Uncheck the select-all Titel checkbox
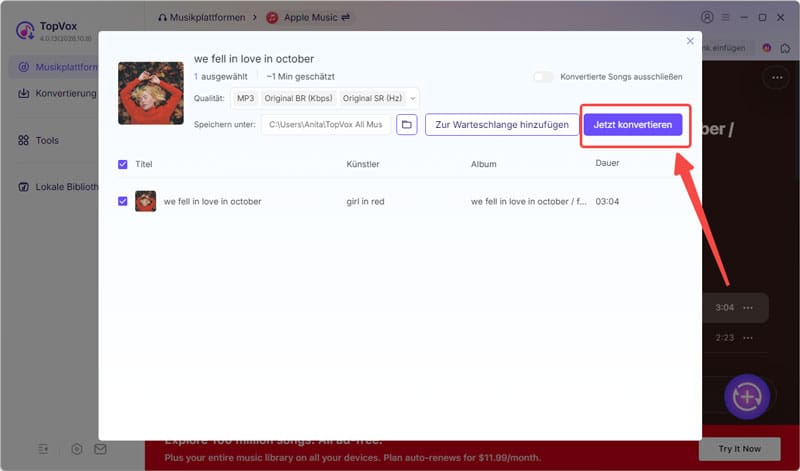Image resolution: width=800 pixels, height=471 pixels. [x=122, y=164]
